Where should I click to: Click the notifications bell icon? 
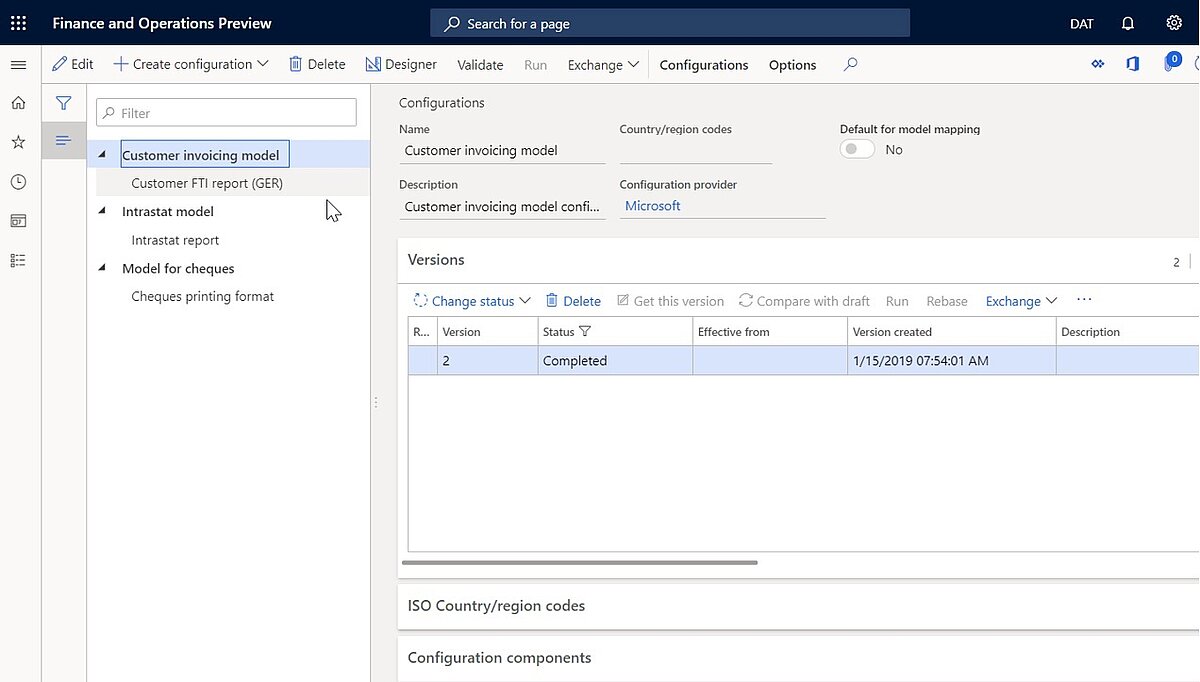[x=1128, y=23]
